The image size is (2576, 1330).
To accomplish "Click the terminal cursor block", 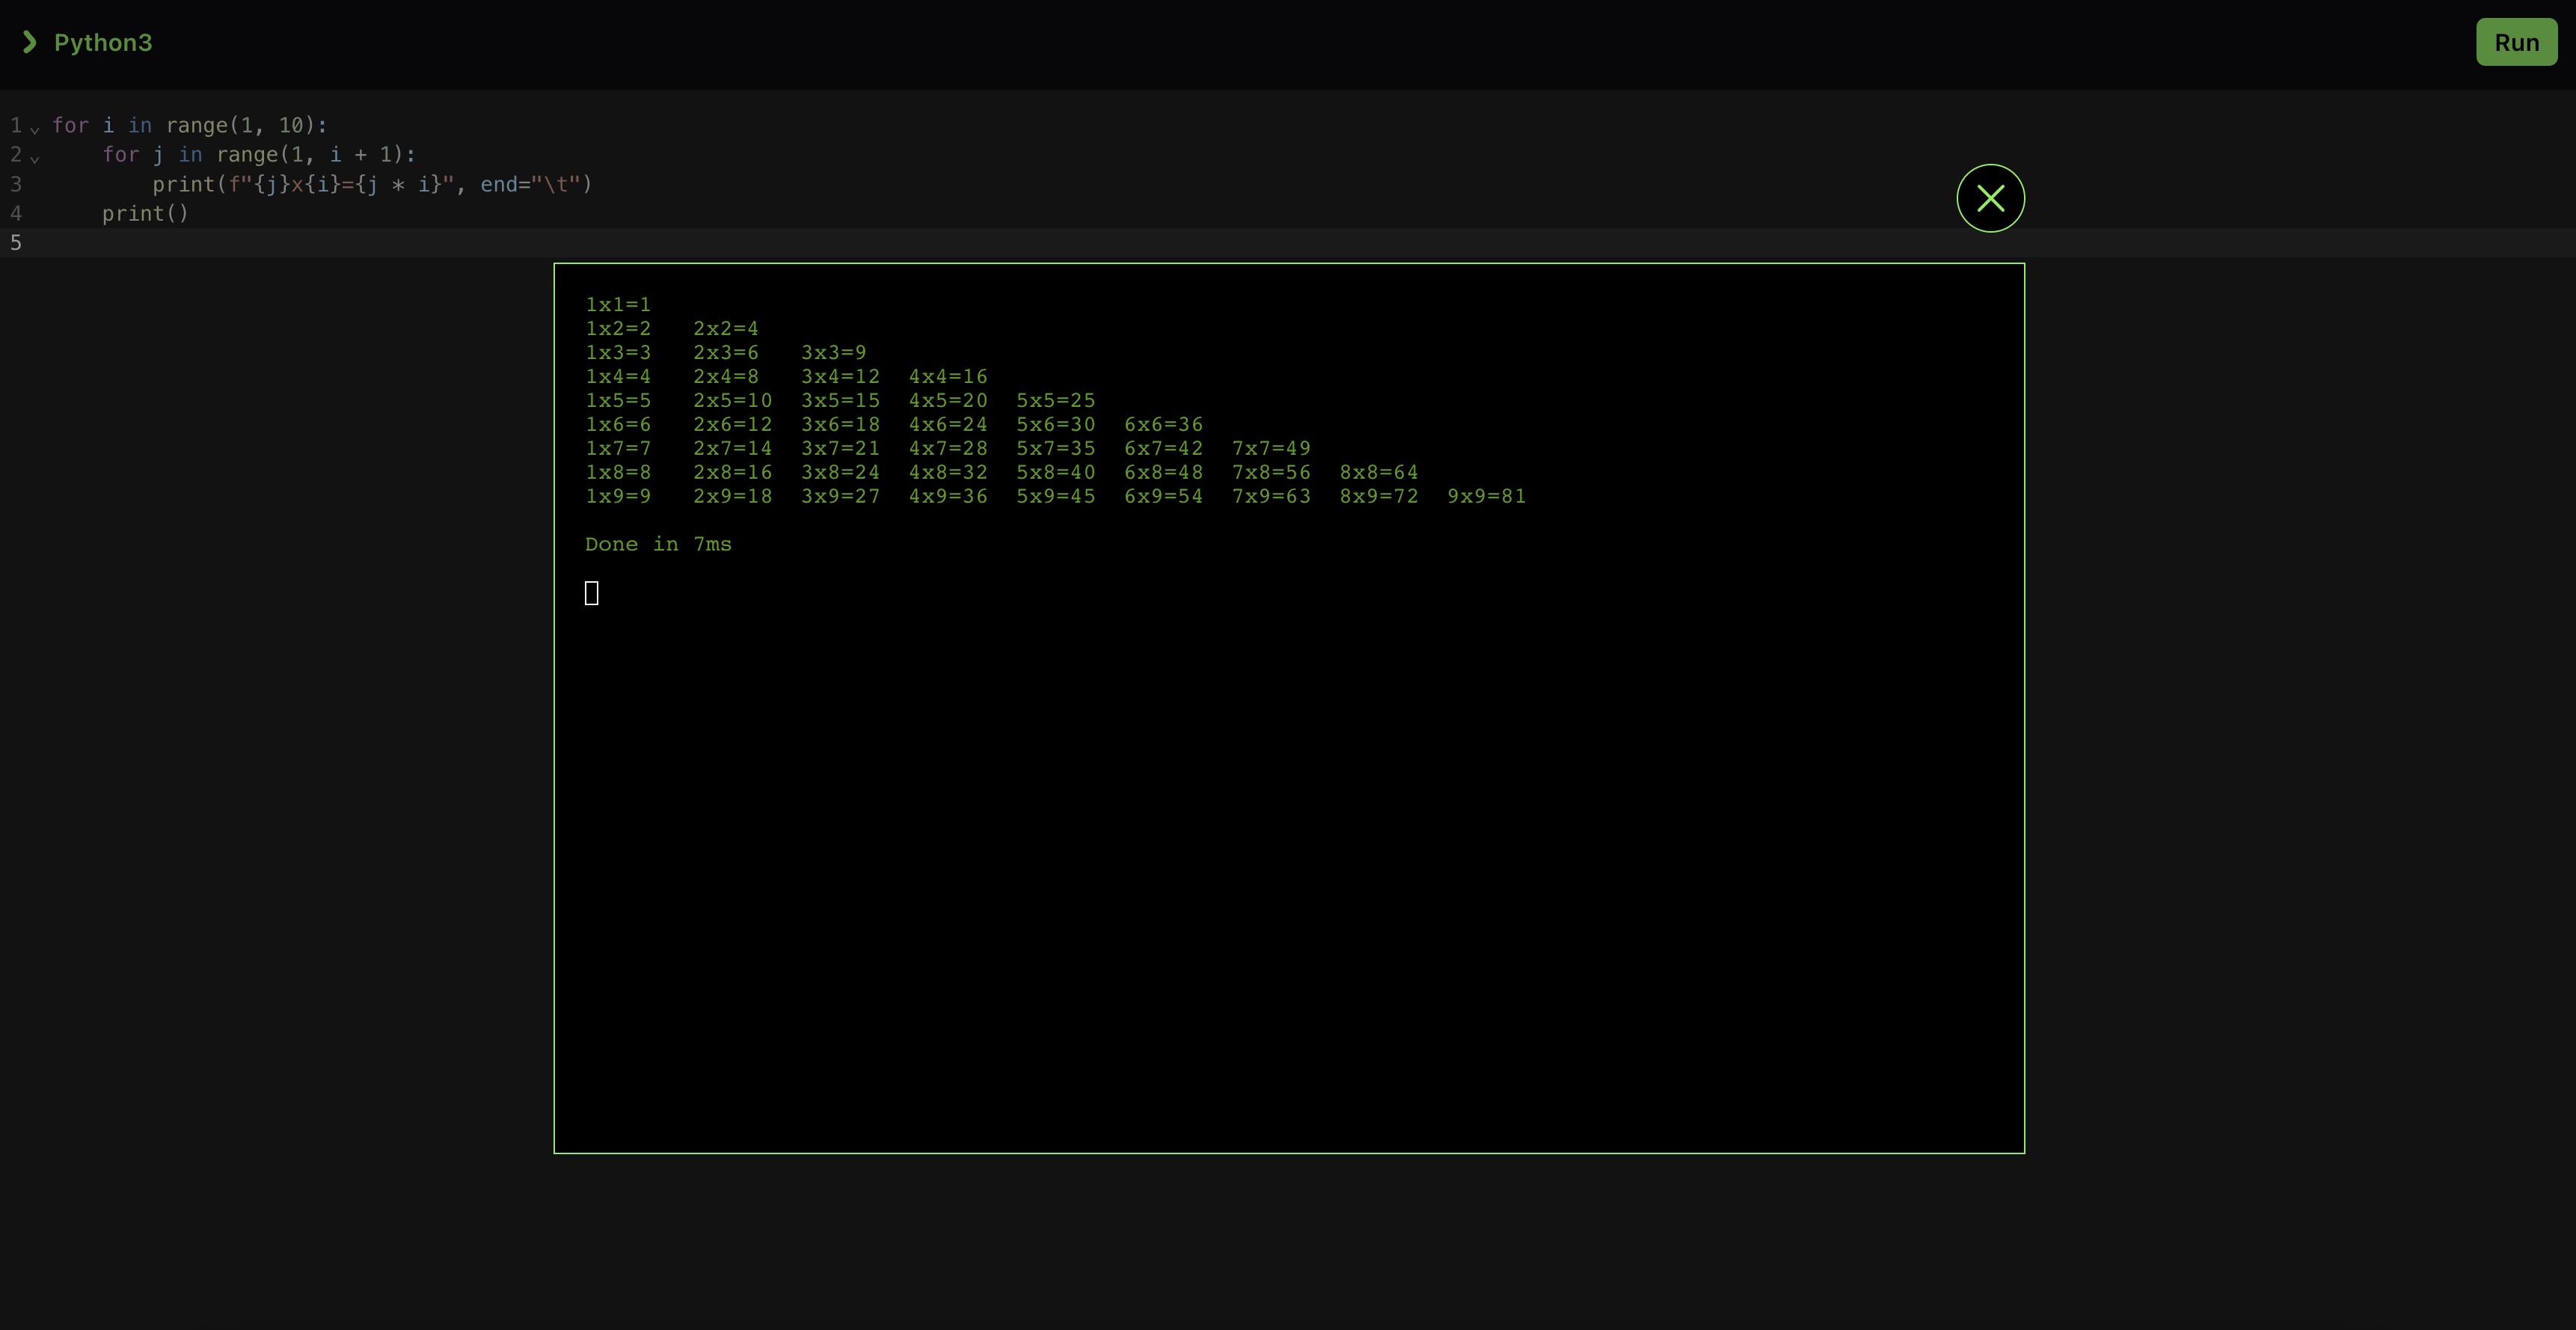I will click(591, 593).
